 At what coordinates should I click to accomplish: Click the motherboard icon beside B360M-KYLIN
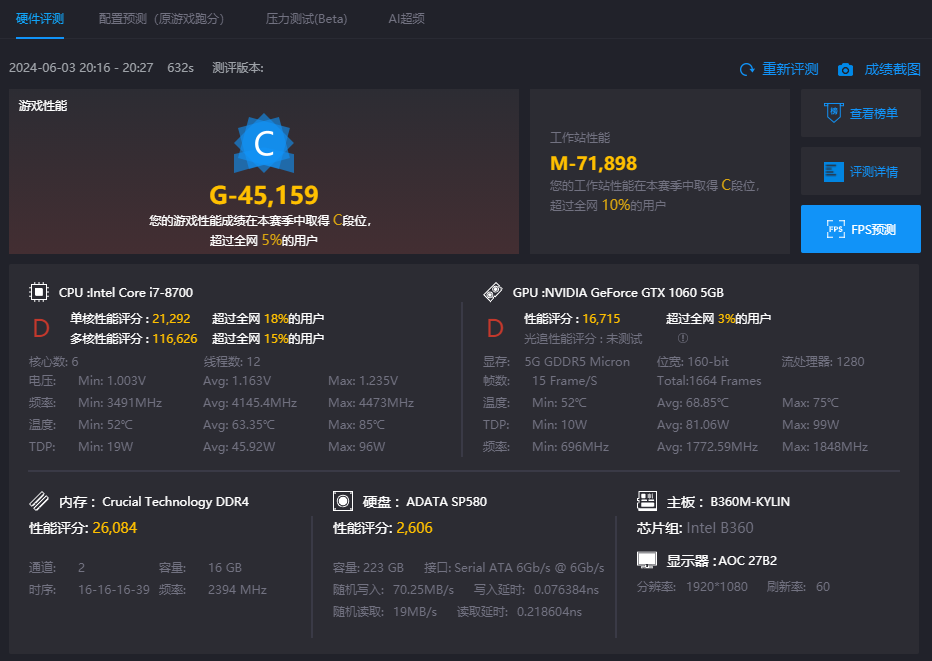click(649, 501)
